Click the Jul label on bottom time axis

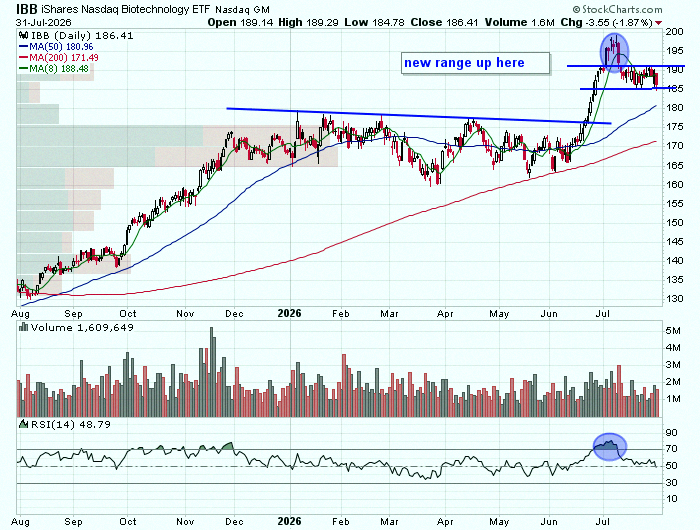click(x=603, y=522)
